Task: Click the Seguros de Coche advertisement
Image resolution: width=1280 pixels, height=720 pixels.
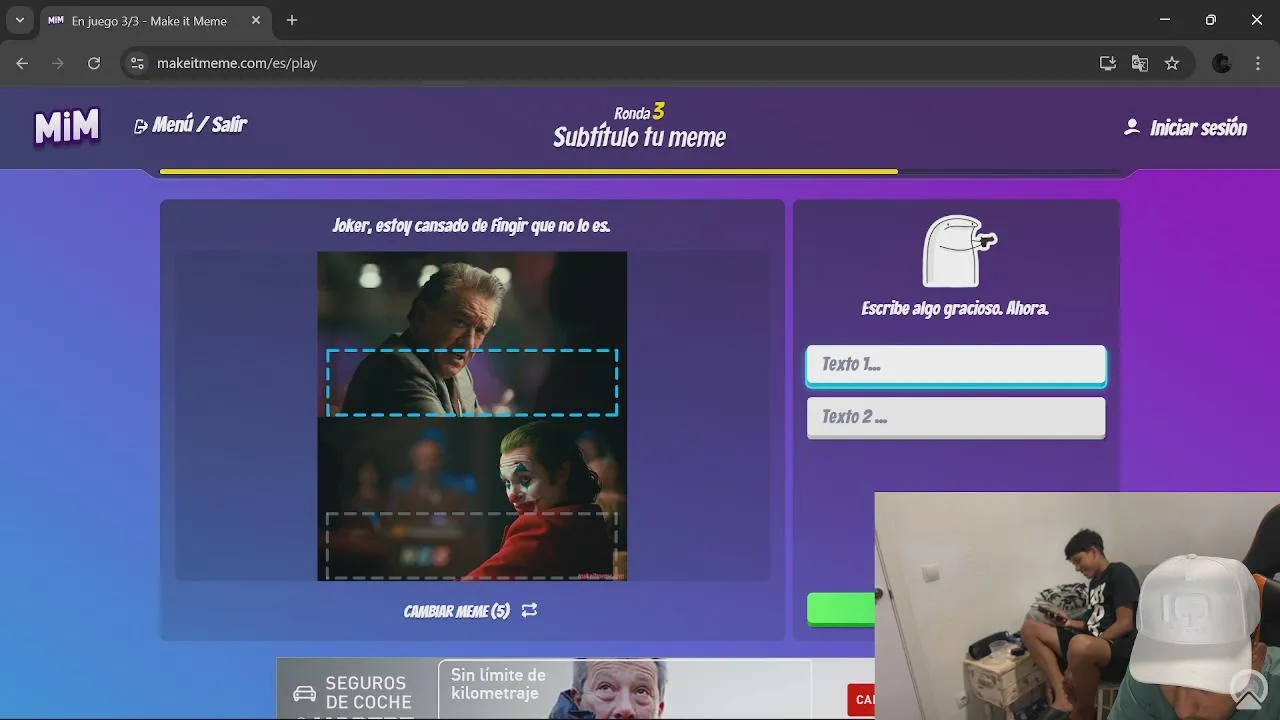Action: pos(575,688)
